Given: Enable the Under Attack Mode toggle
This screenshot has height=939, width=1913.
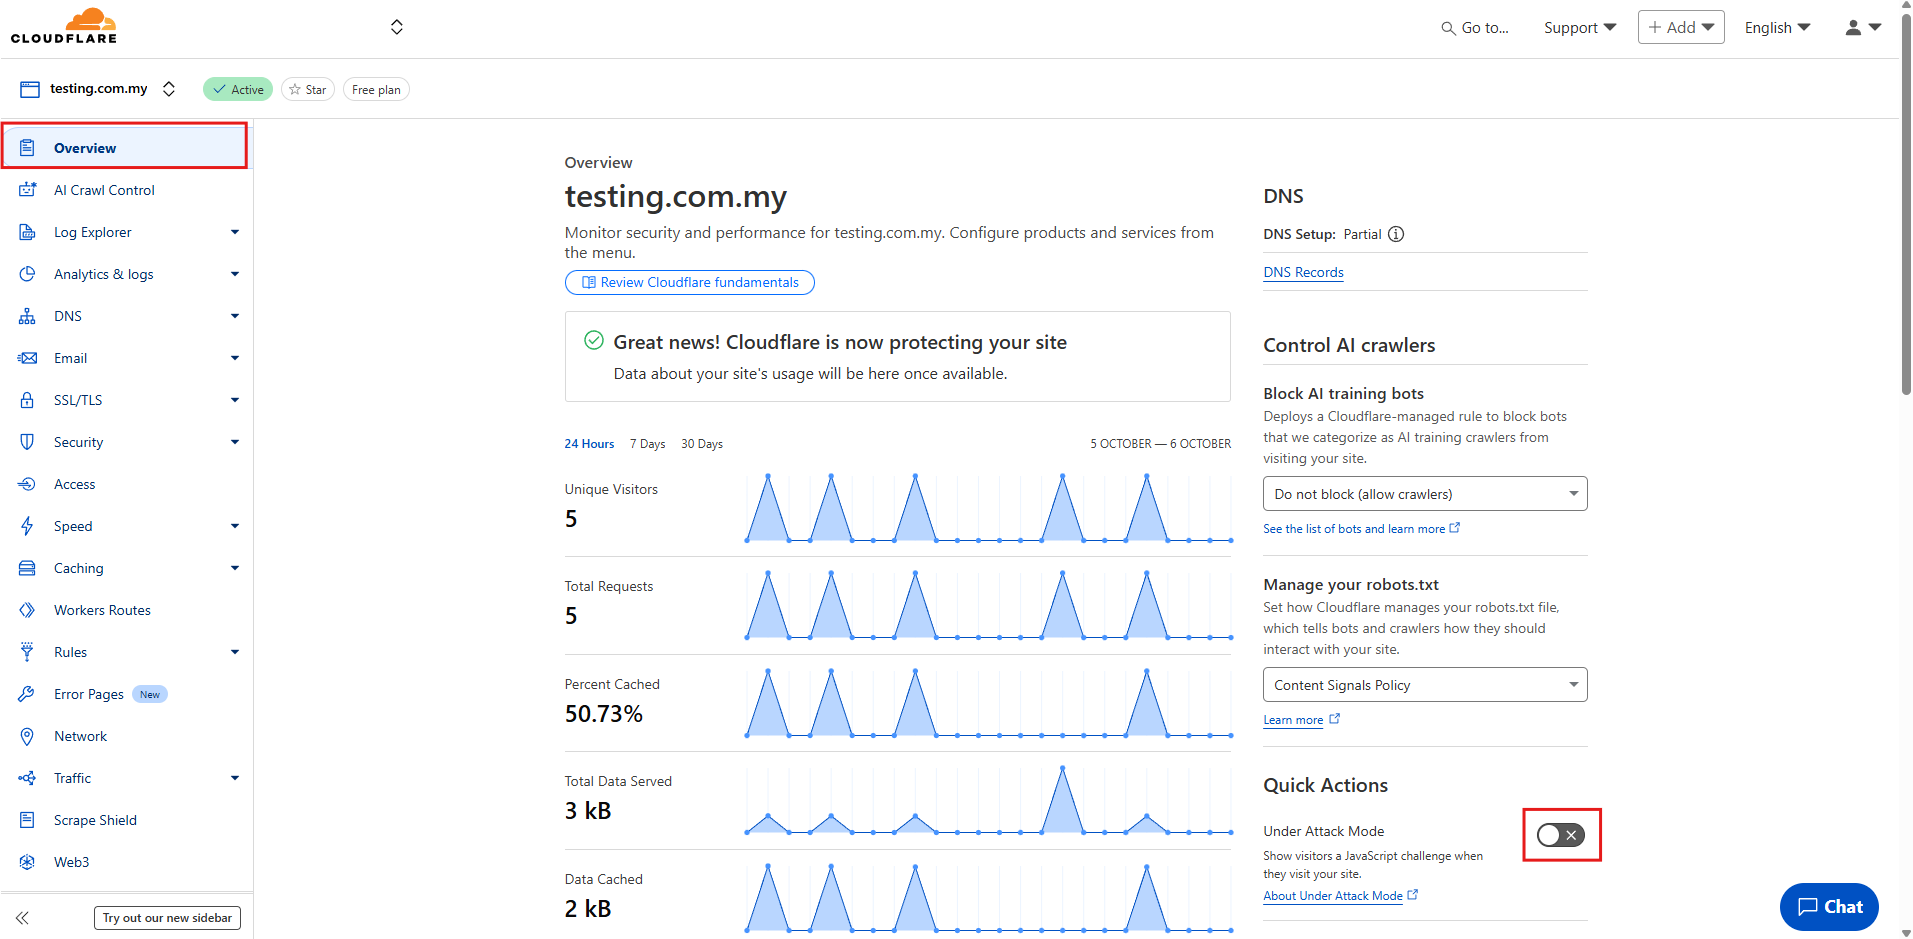Looking at the screenshot, I should 1560,835.
